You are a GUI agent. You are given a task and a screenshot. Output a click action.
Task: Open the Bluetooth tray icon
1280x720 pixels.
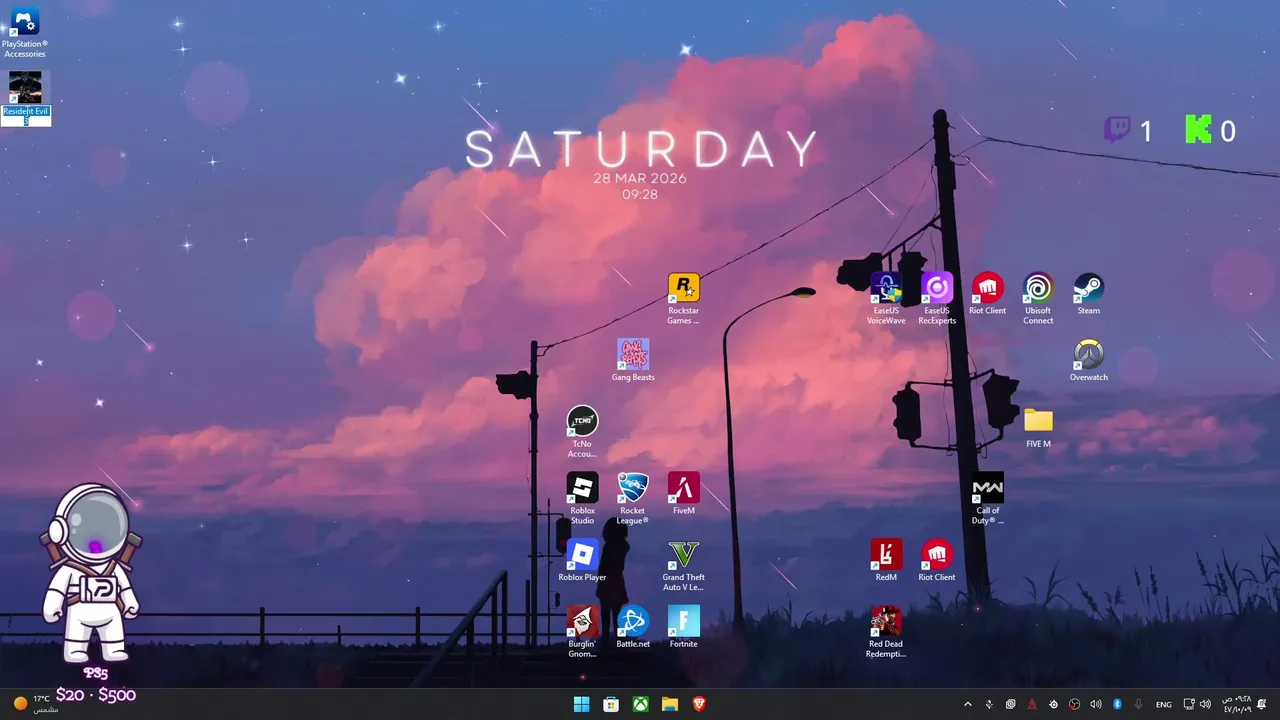pos(1118,704)
